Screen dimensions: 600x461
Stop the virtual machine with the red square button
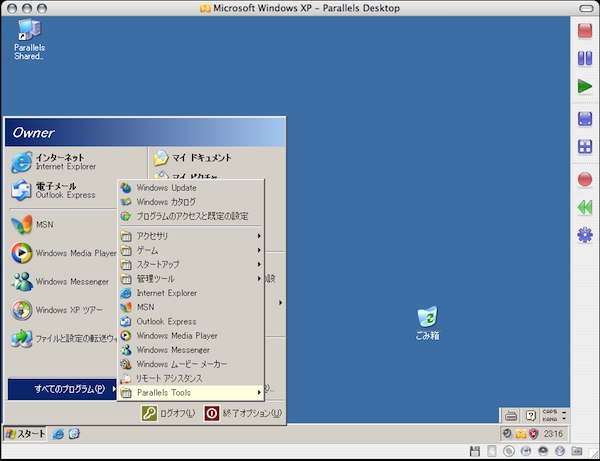(x=585, y=31)
